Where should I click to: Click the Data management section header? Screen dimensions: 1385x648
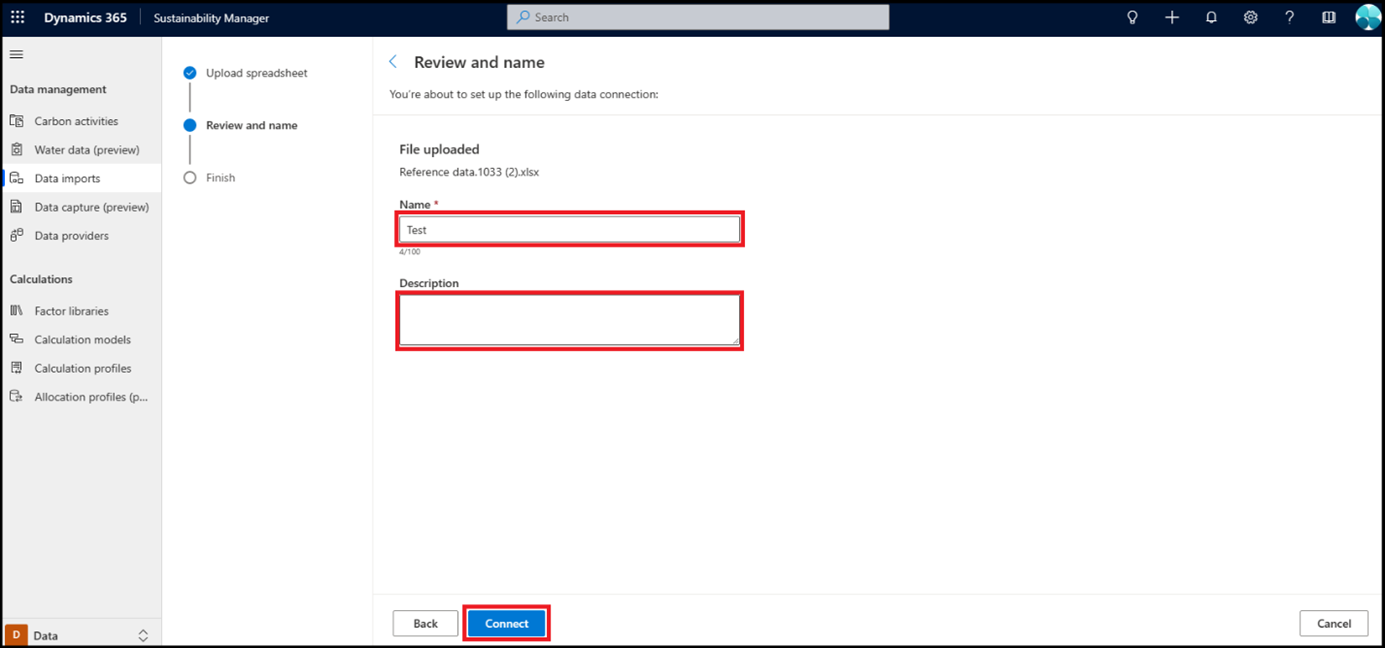pos(58,89)
